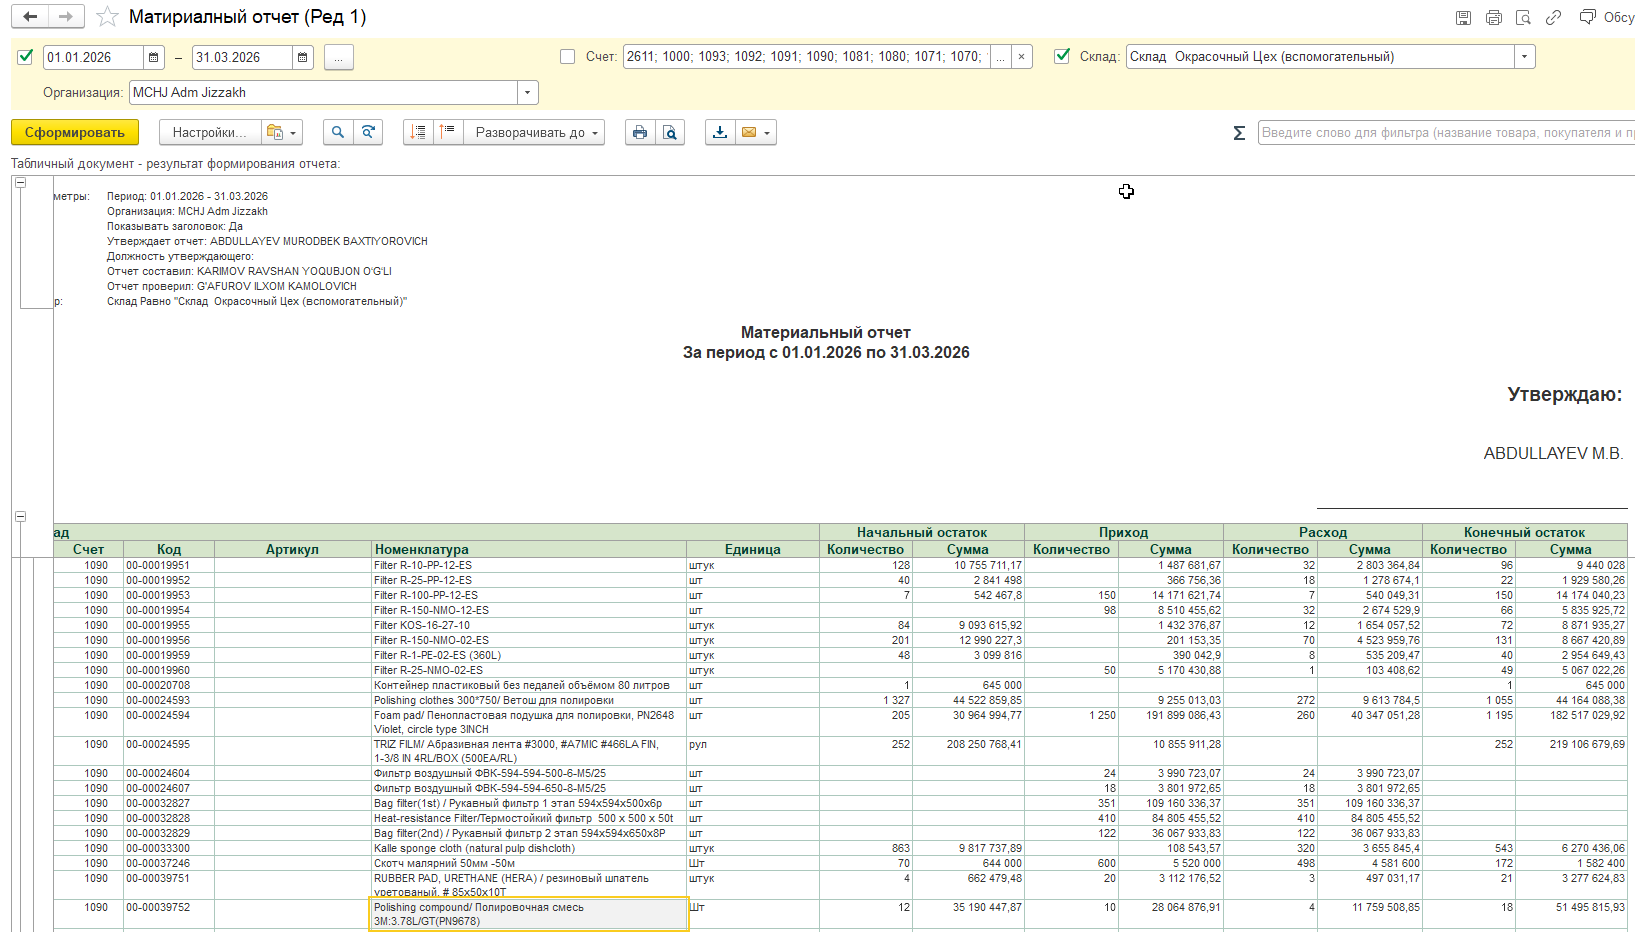Click the Счет accounts input field

806,57
